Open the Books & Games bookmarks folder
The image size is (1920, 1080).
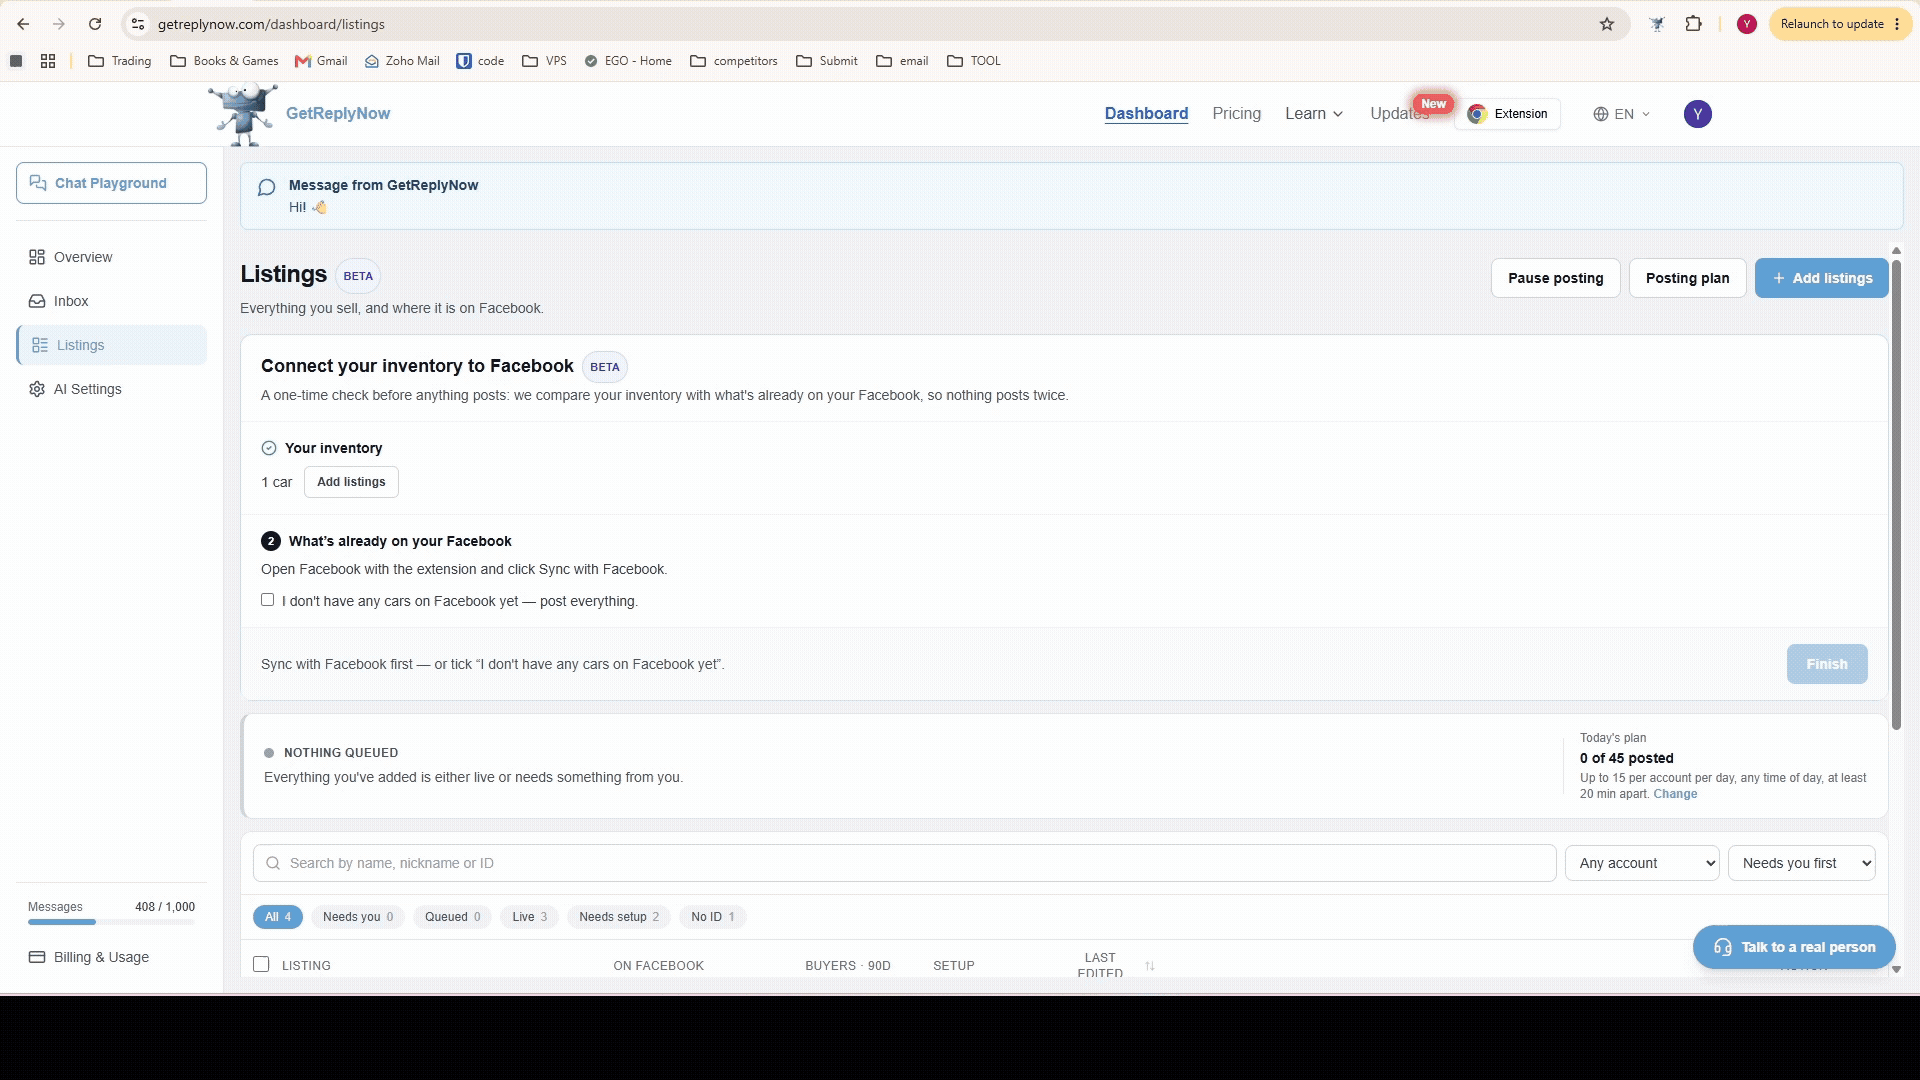click(225, 61)
